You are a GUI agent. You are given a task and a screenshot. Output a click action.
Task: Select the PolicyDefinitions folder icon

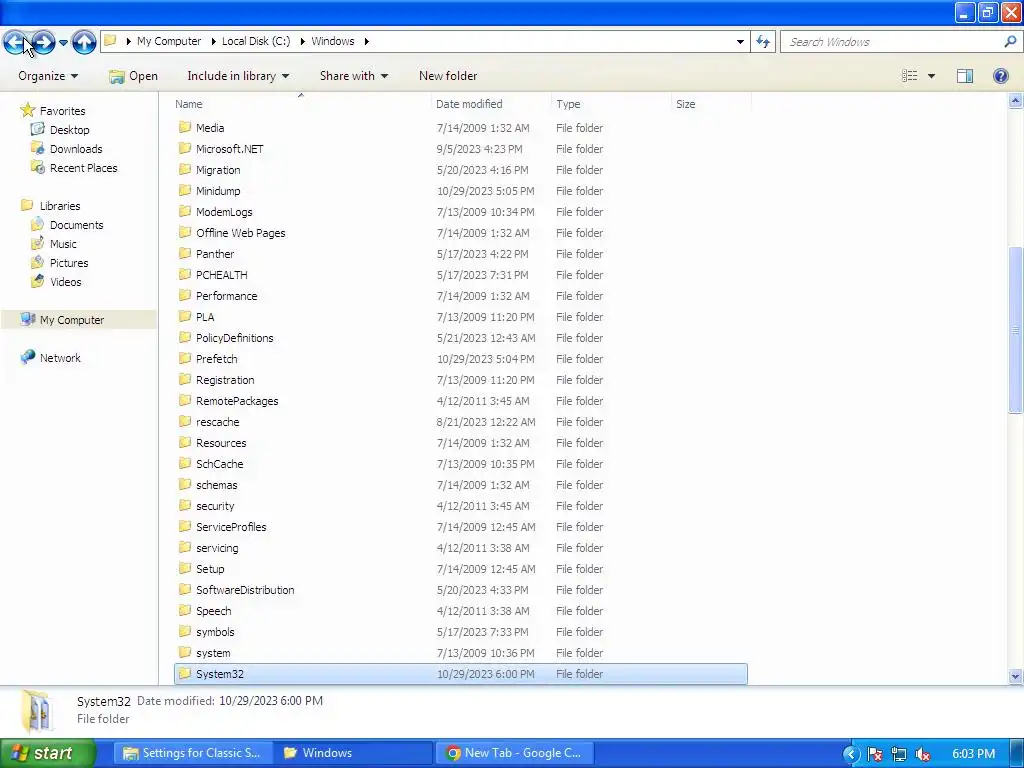[185, 337]
